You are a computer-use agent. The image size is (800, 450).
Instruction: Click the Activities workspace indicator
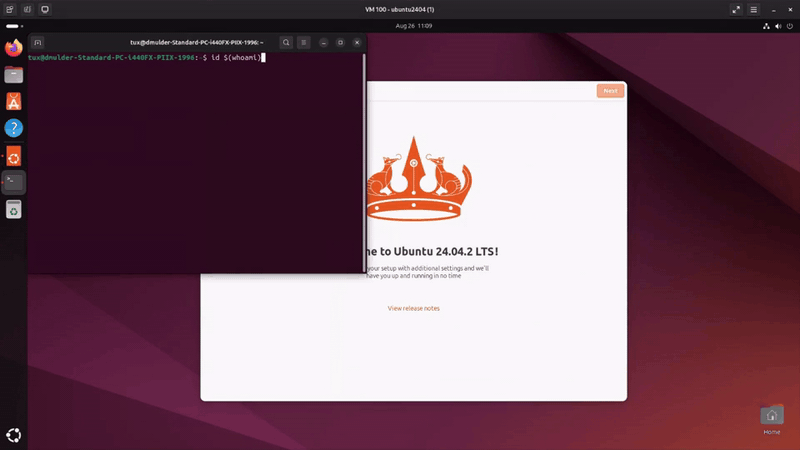[14, 26]
